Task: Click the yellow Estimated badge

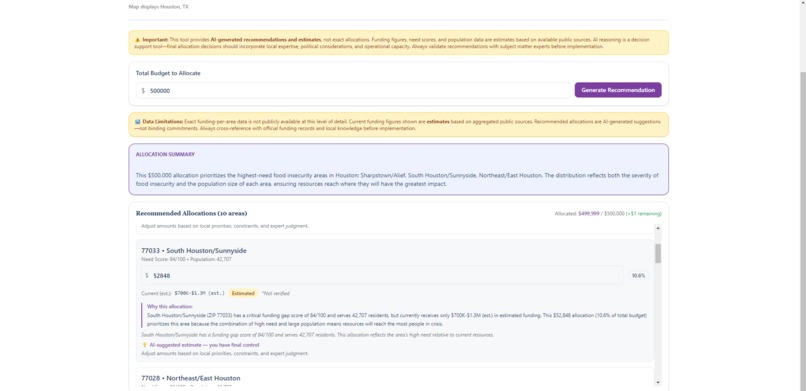Action: (x=243, y=293)
